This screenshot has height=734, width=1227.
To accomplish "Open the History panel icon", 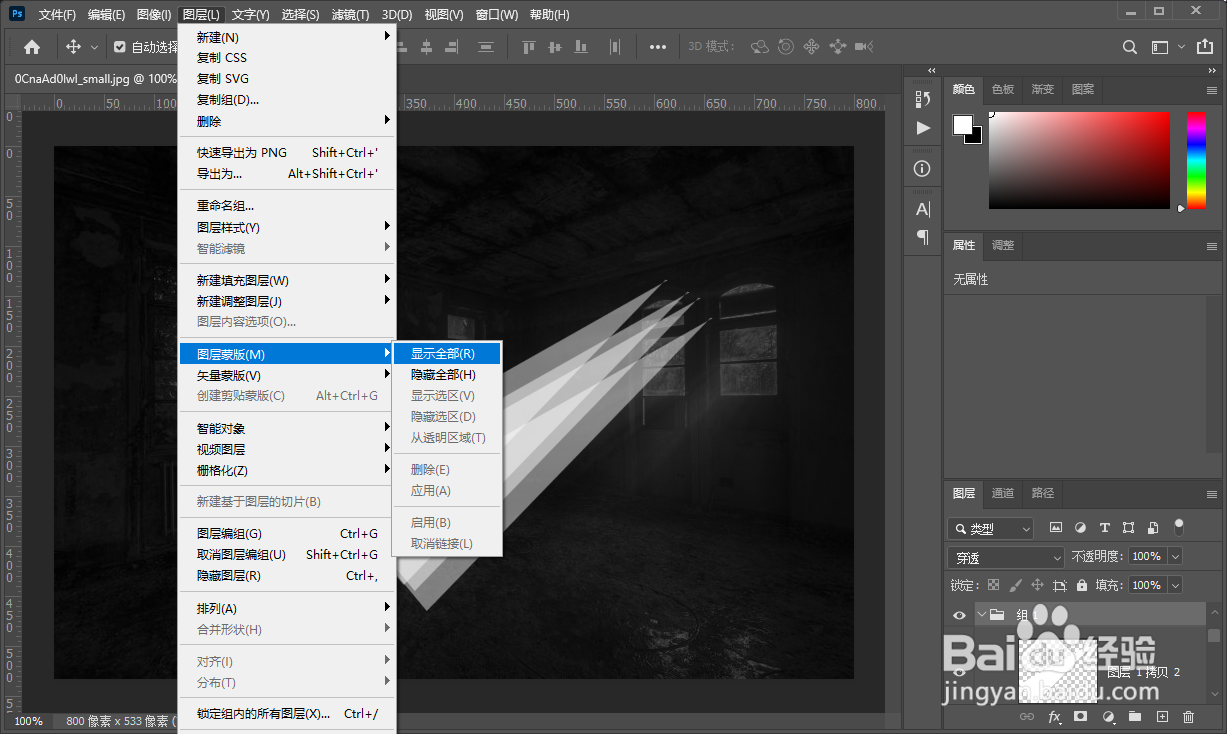I will [922, 98].
